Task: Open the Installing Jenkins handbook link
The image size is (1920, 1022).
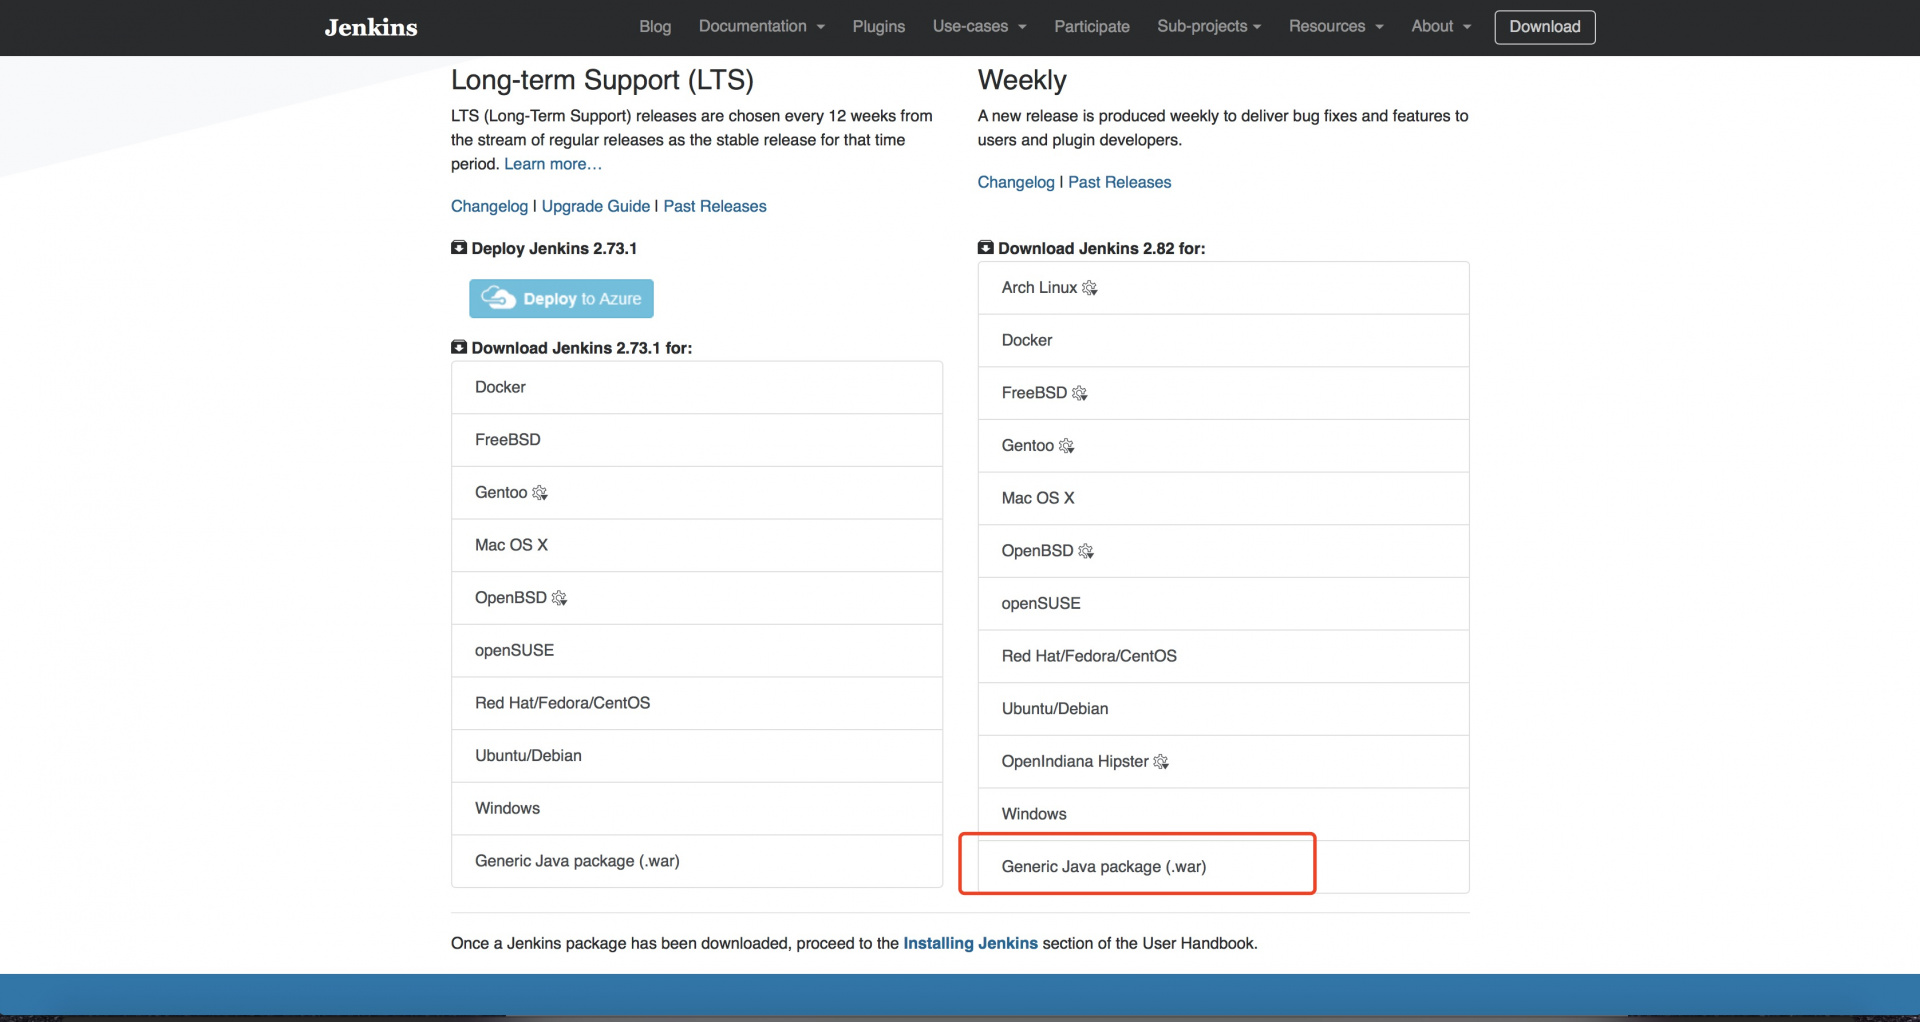Action: [x=970, y=943]
